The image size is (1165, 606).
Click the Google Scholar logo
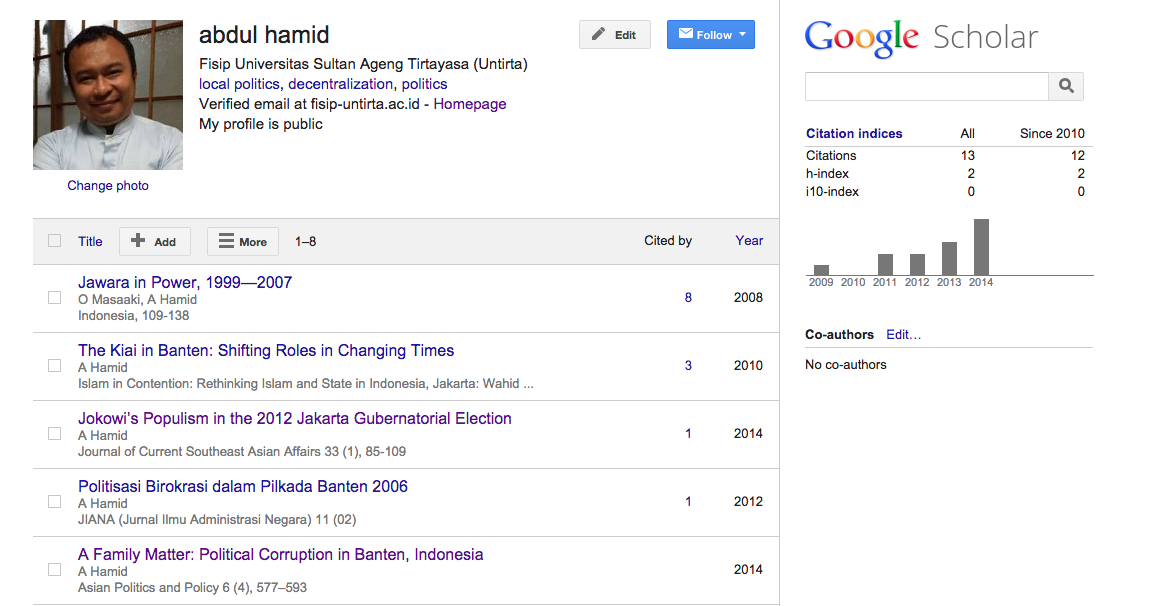[x=921, y=38]
